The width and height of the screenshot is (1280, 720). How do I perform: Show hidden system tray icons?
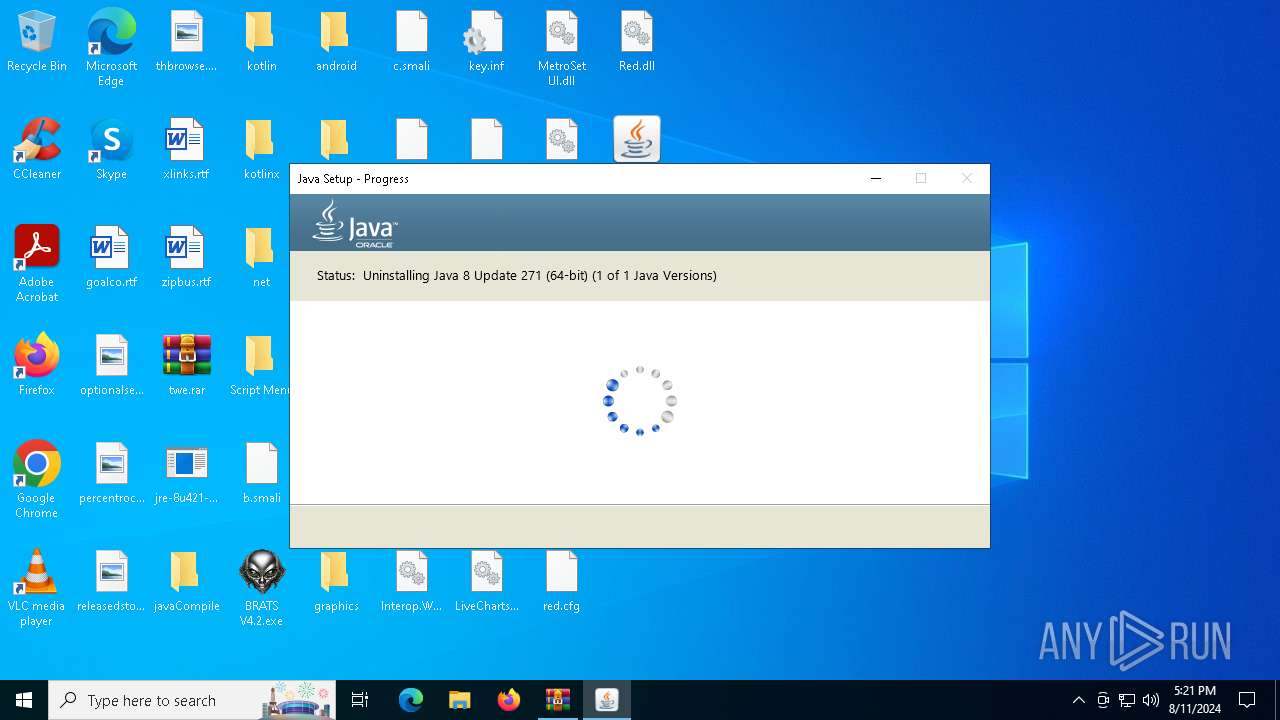click(1078, 700)
